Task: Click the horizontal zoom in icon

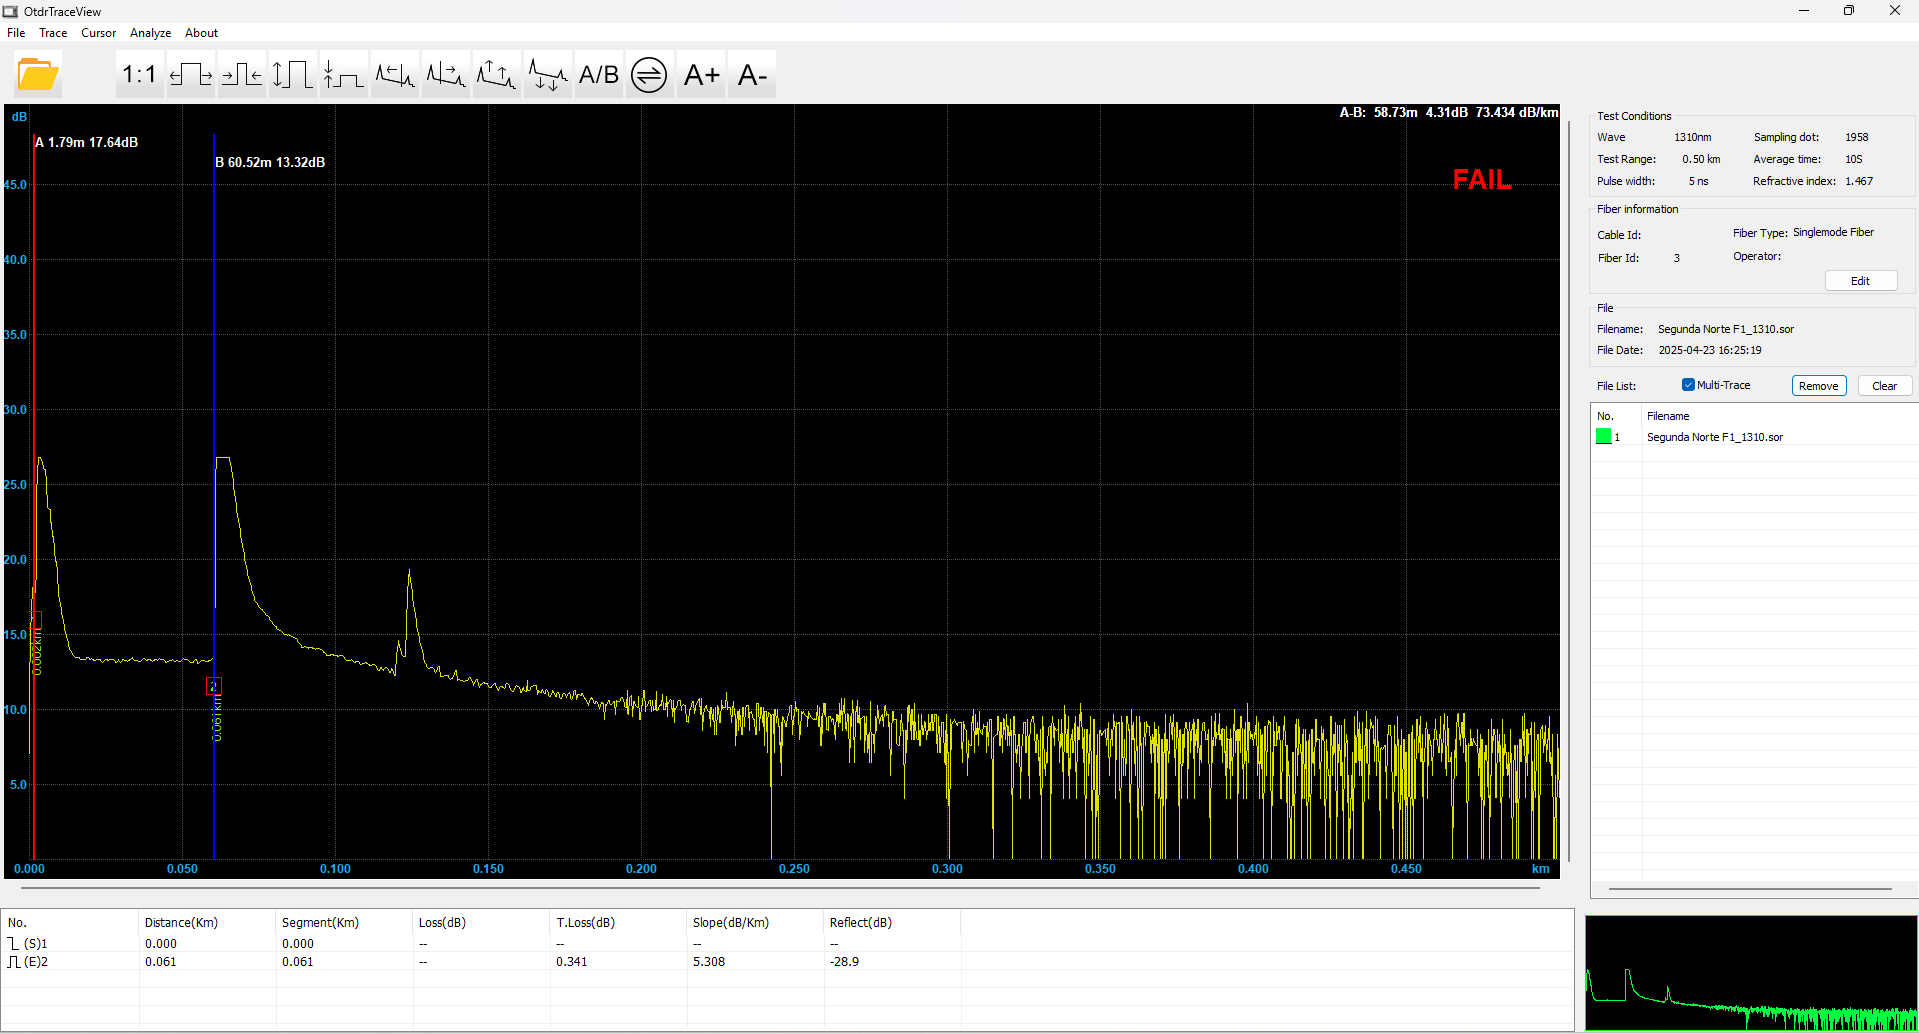Action: pyautogui.click(x=191, y=75)
